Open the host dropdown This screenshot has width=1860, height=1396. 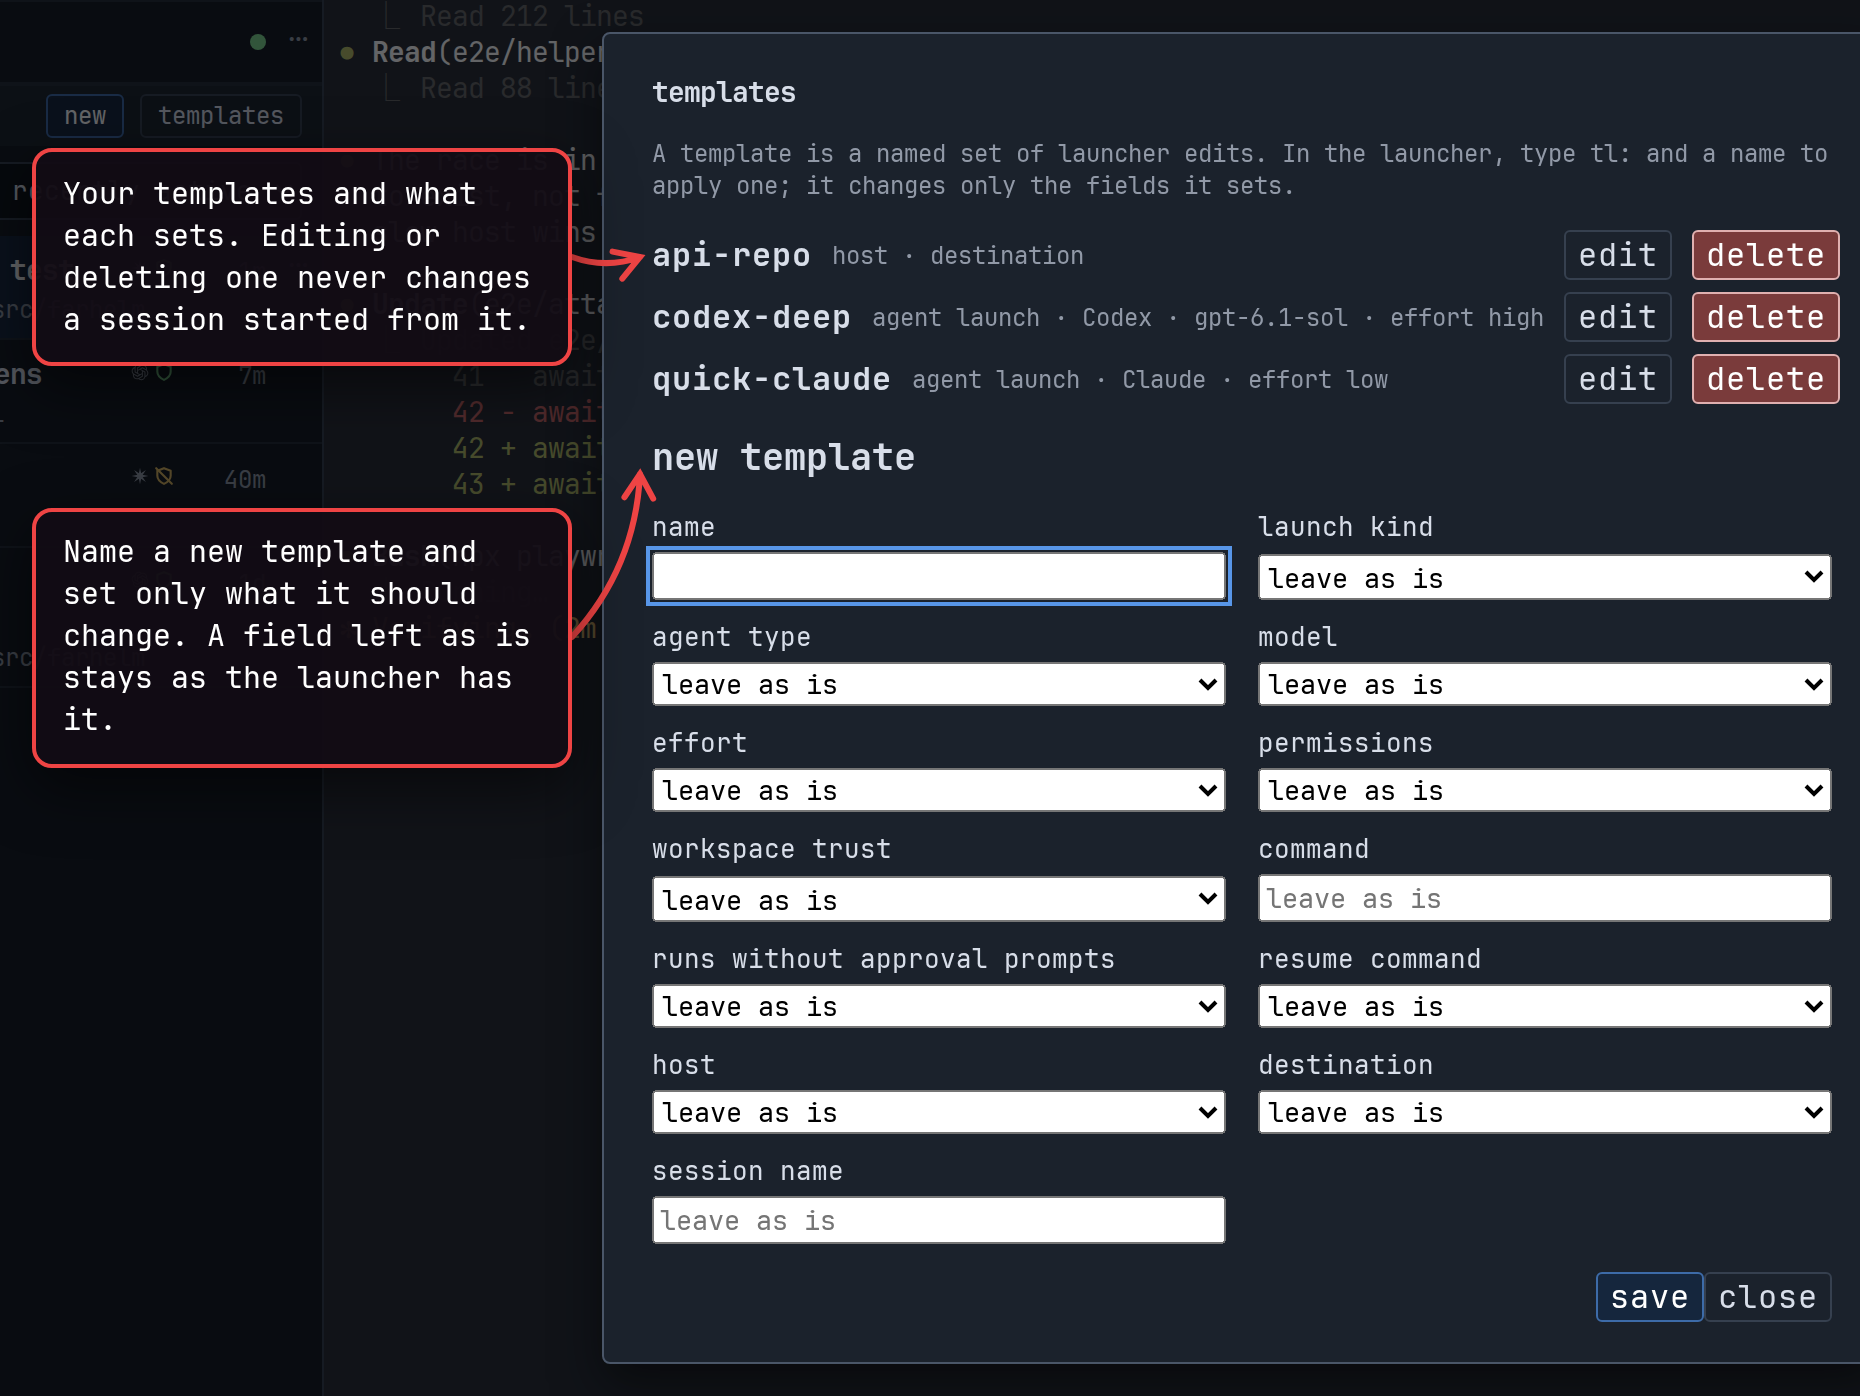tap(939, 1112)
